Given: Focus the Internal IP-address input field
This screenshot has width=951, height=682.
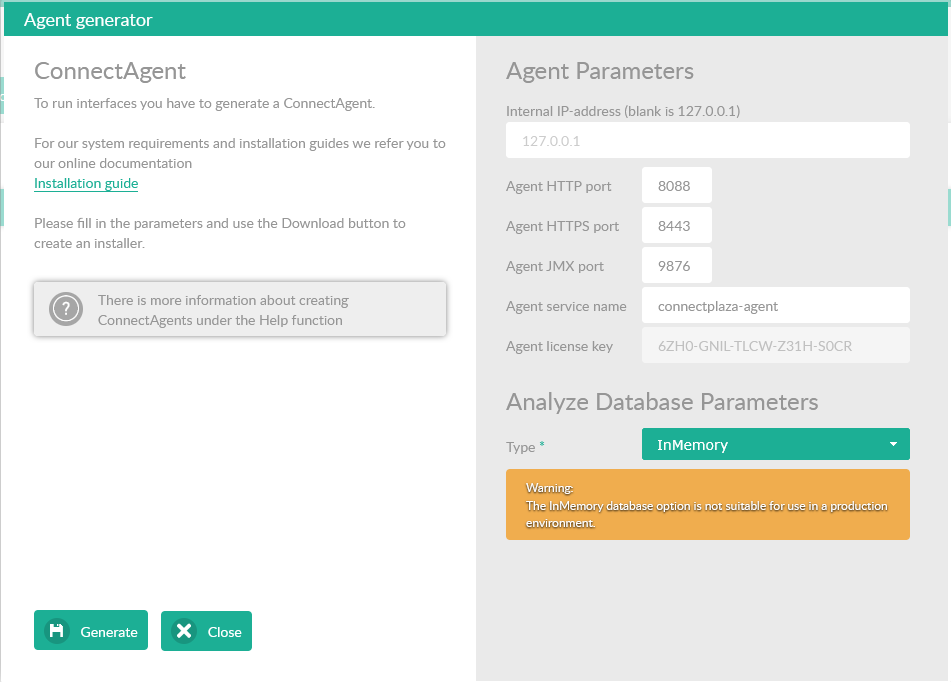Looking at the screenshot, I should [x=708, y=140].
